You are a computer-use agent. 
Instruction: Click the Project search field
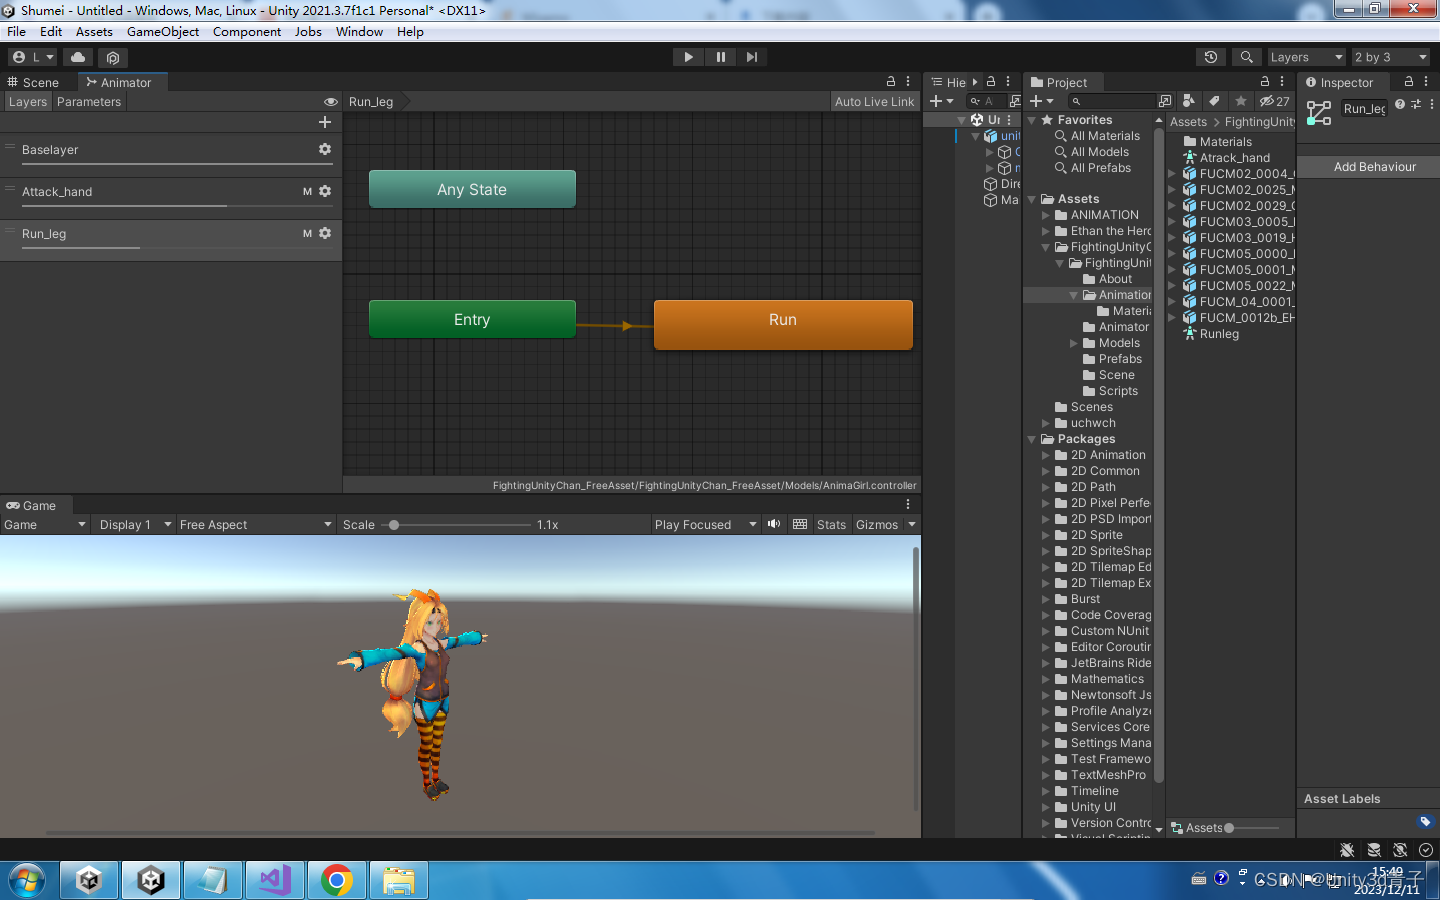click(1110, 101)
